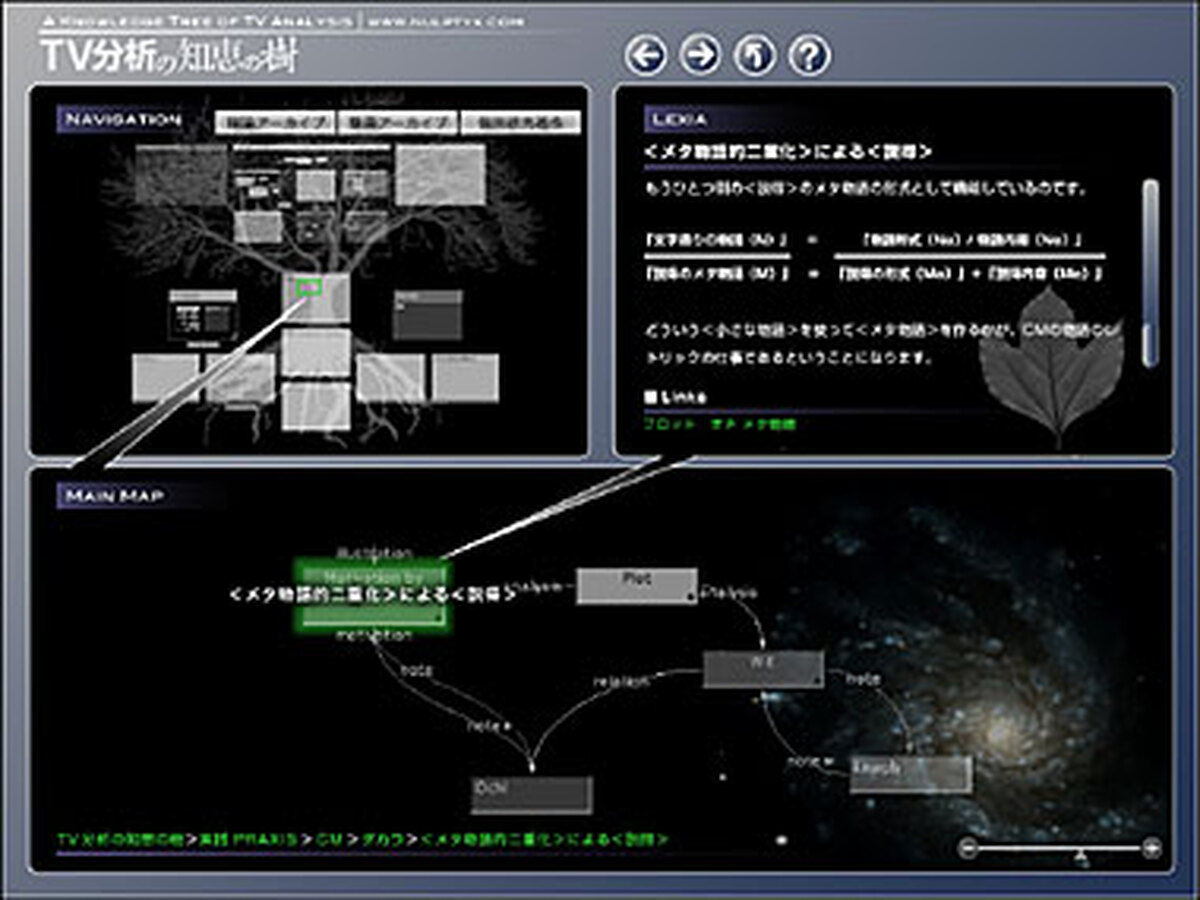Click the zoom-out minus icon on Main Map
The height and width of the screenshot is (900, 1200).
coord(967,848)
